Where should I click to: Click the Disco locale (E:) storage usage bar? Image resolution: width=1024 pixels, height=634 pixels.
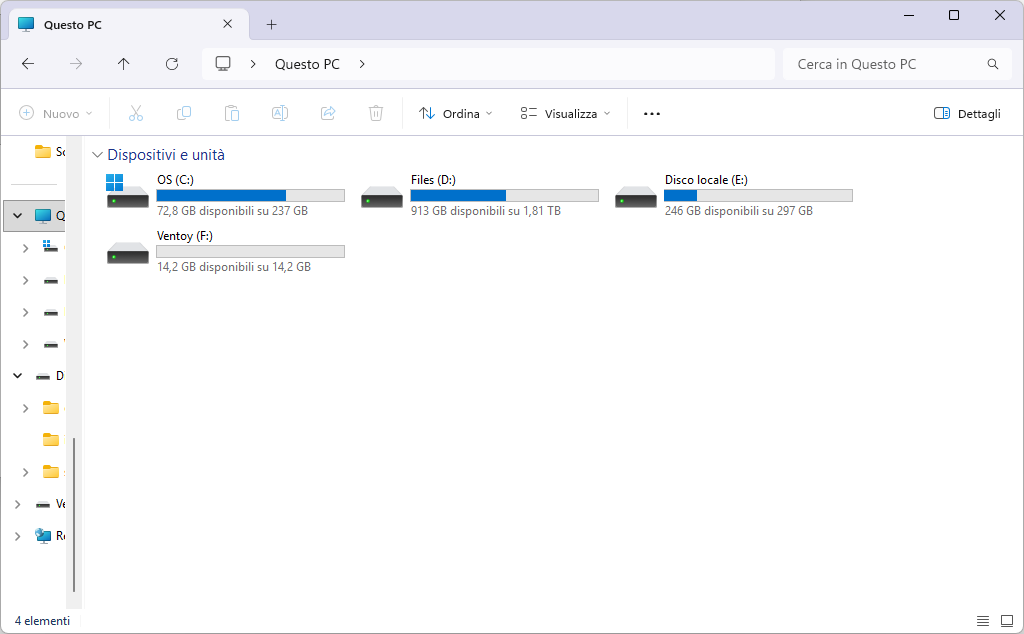758,195
